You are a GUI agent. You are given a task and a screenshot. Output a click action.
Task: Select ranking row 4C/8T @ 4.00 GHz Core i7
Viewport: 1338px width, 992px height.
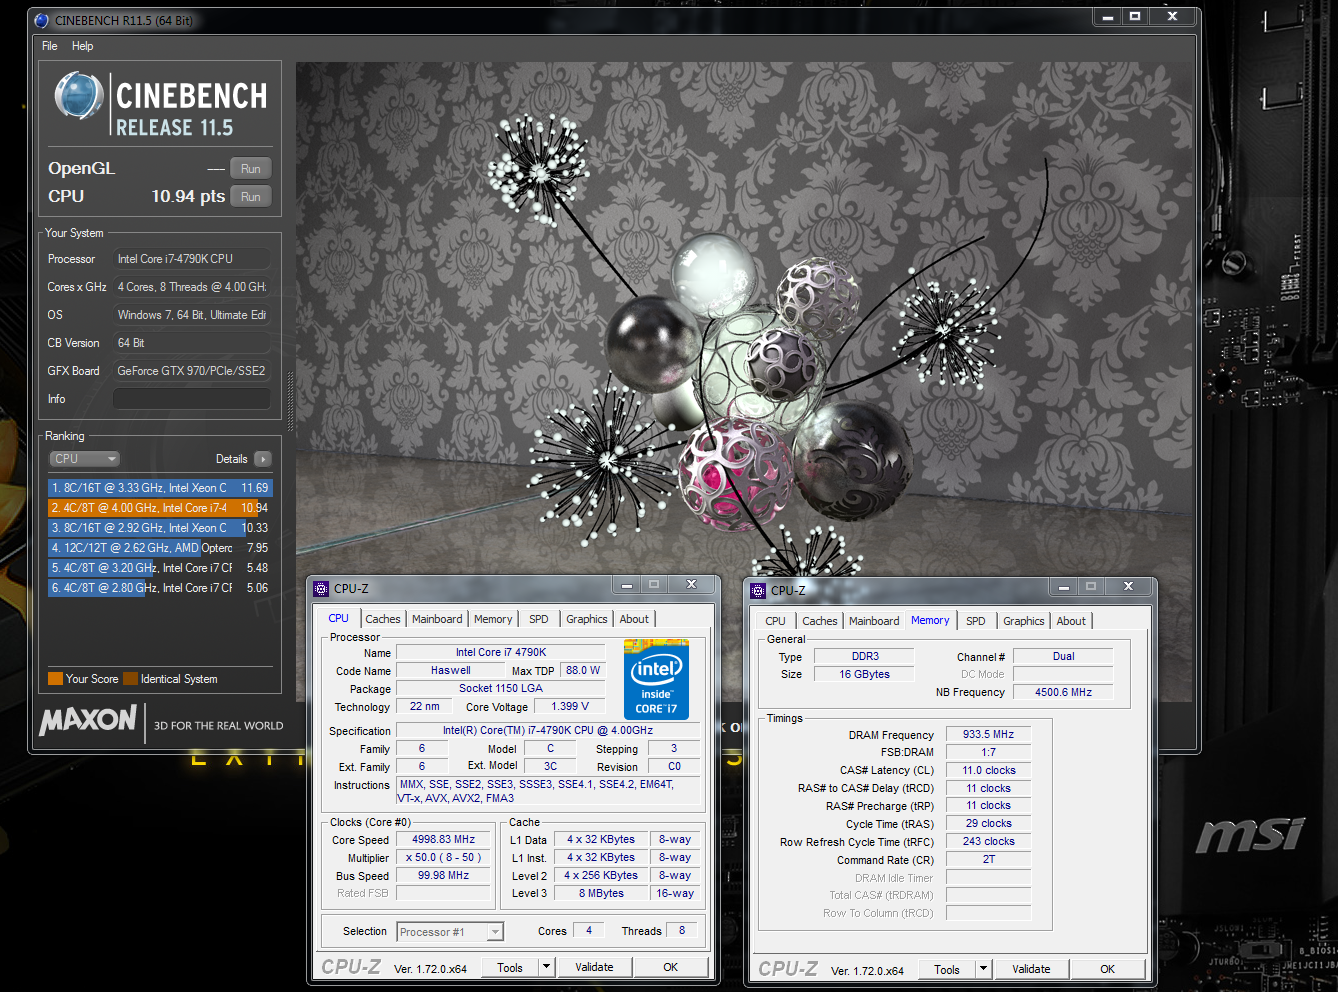click(160, 508)
